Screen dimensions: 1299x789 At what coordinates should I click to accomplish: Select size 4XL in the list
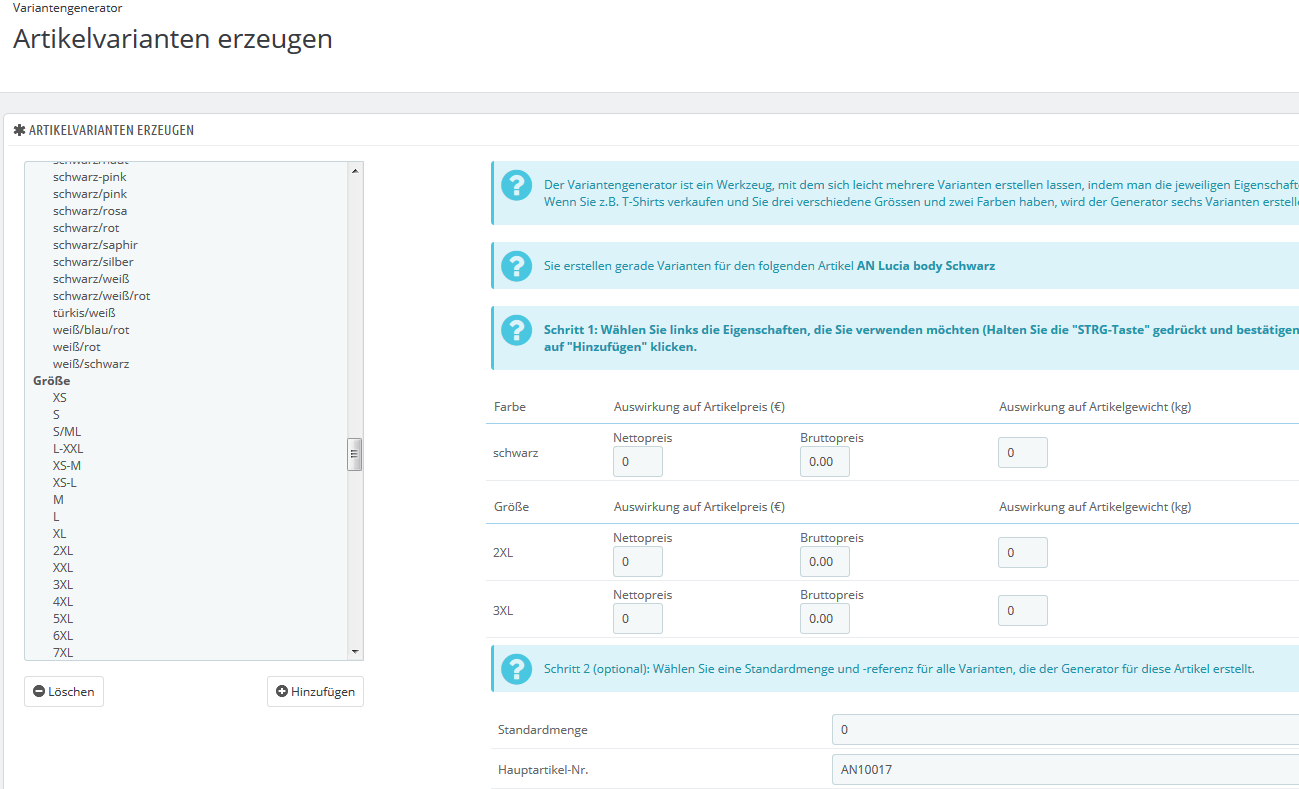[x=63, y=602]
